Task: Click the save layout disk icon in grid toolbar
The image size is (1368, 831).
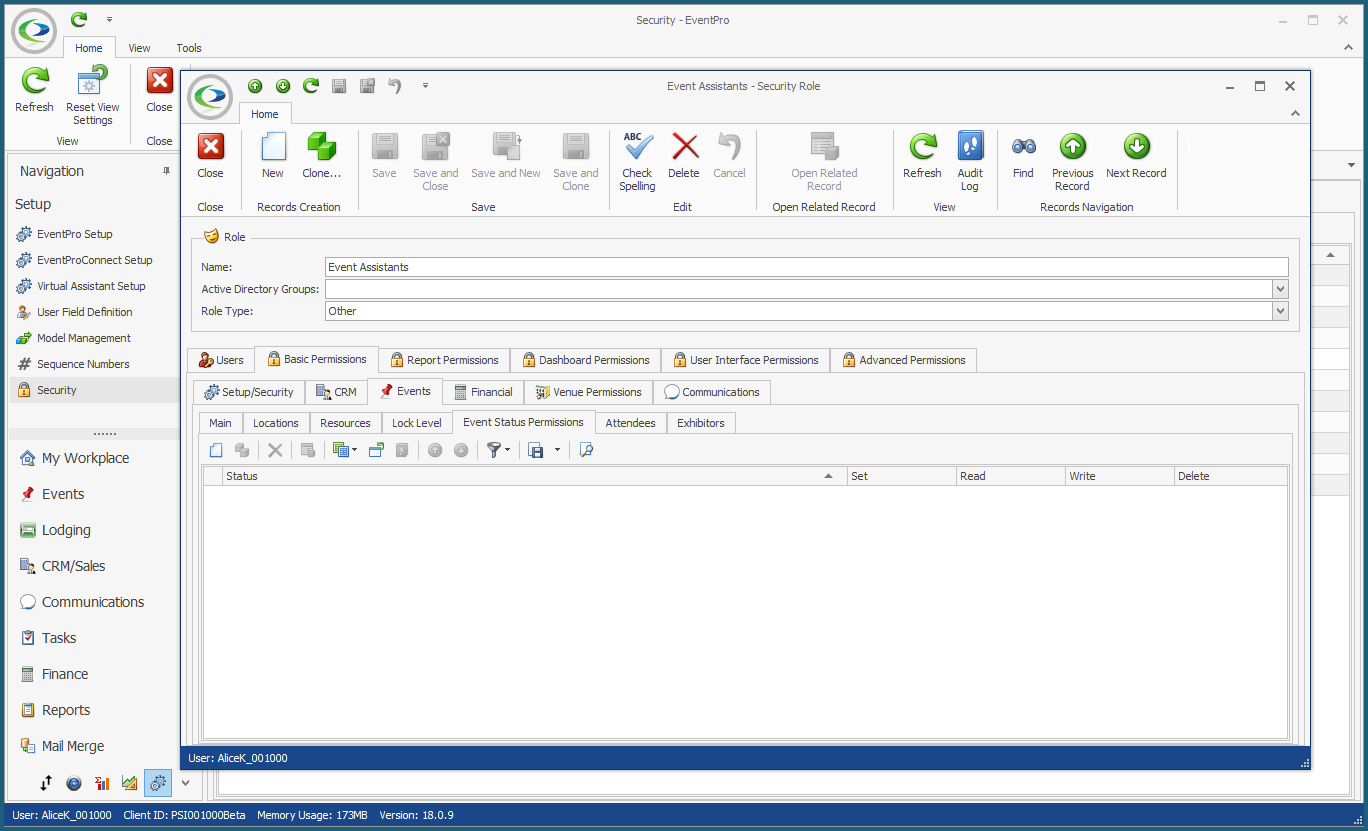Action: [x=536, y=450]
